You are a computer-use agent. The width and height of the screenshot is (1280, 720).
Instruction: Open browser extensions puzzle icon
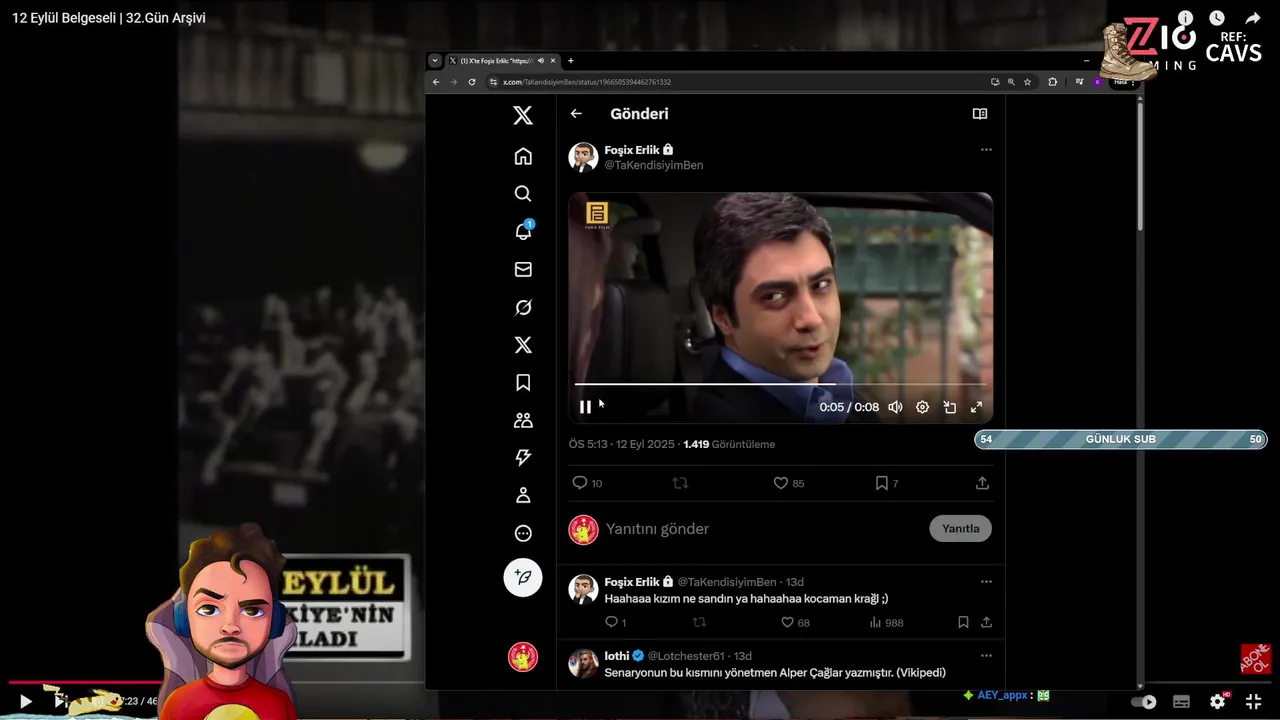[1052, 82]
